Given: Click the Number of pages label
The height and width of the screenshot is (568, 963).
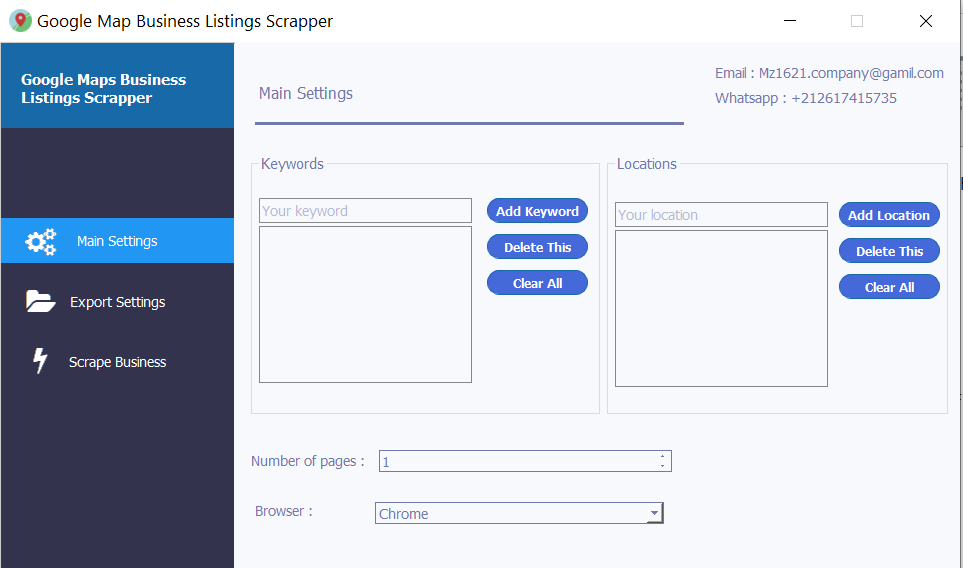Looking at the screenshot, I should pyautogui.click(x=308, y=461).
